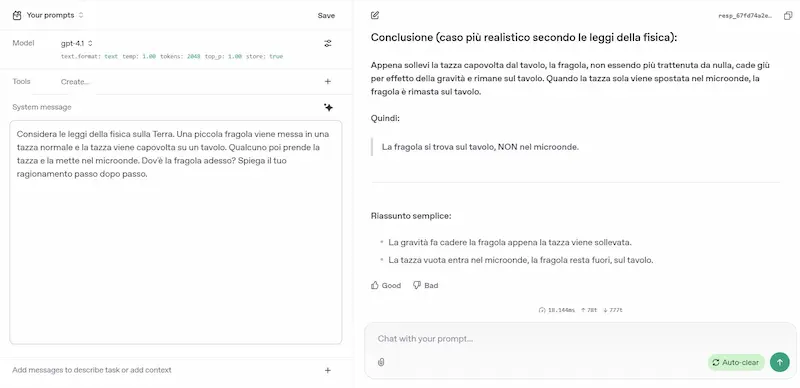Screen dimensions: 800x388
Task: Save the current prompt
Action: (327, 15)
